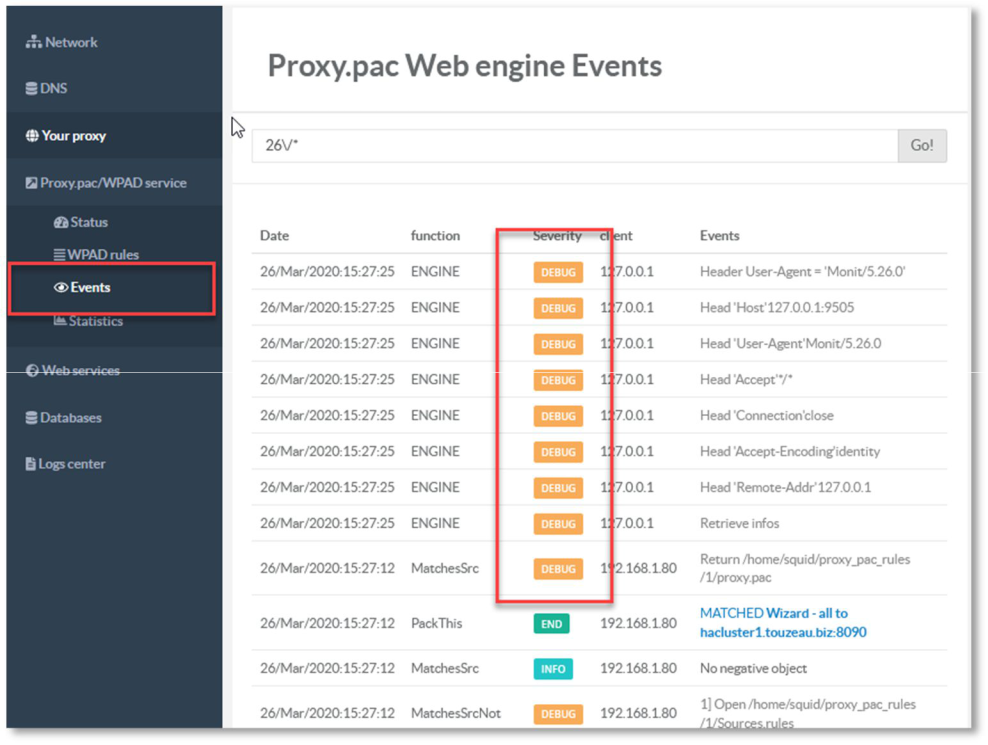Image resolution: width=988 pixels, height=745 pixels.
Task: Click the Statistics chart icon
Action: (x=60, y=321)
